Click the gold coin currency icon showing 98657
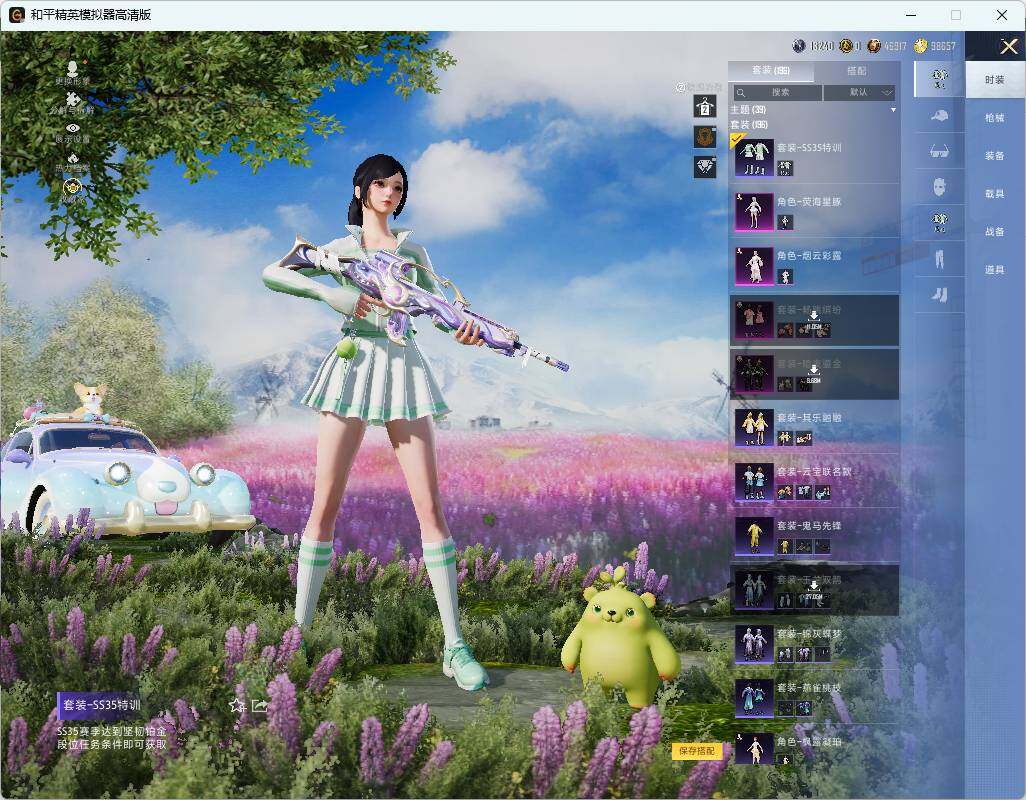The width and height of the screenshot is (1026, 800). point(921,46)
